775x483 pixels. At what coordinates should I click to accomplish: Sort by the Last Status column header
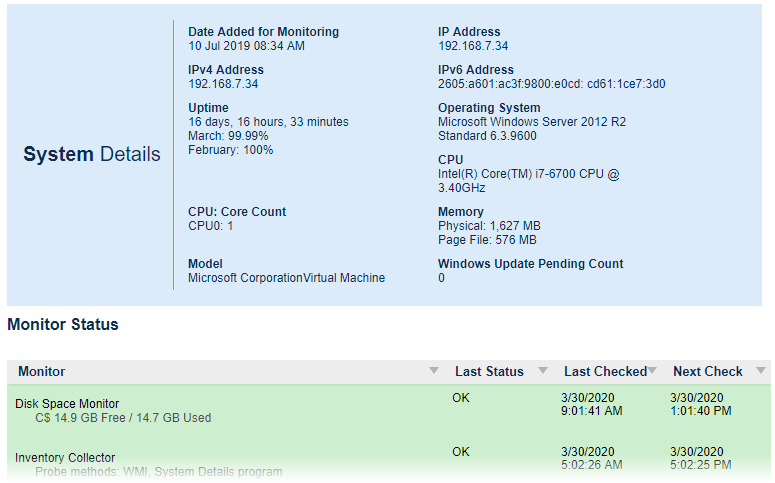tap(489, 372)
